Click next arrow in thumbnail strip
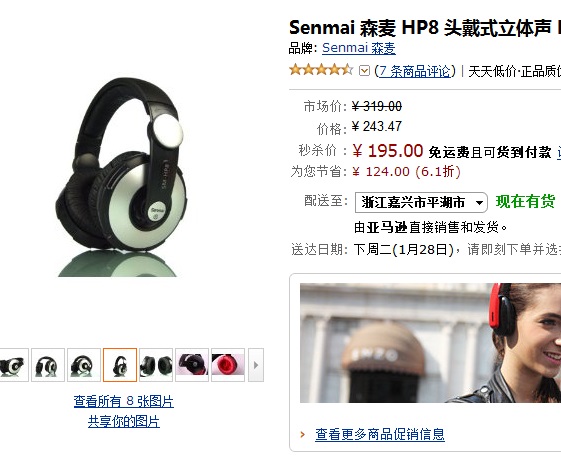 256,365
